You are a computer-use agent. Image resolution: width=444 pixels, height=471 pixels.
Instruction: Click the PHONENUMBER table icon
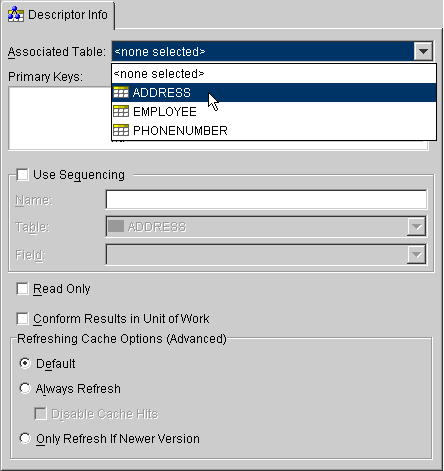(121, 130)
